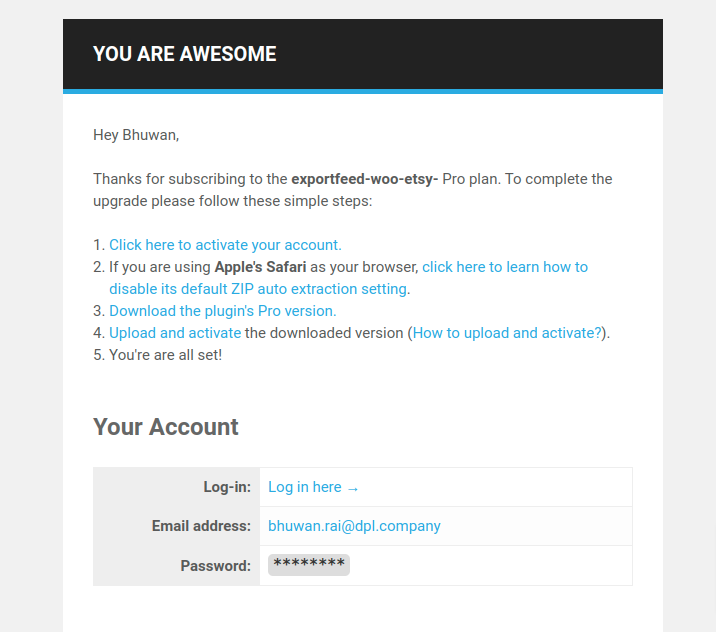
Task: Click the Password: row label
Action: [x=216, y=566]
